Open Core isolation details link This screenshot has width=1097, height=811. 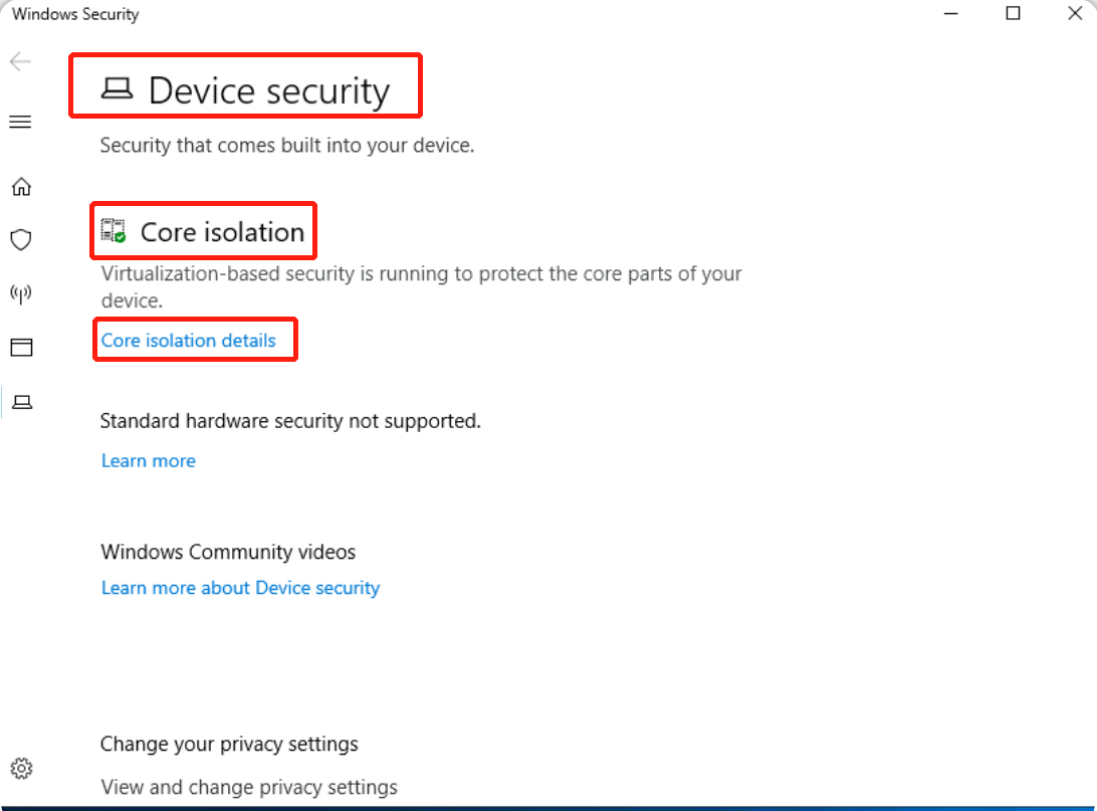pyautogui.click(x=188, y=340)
